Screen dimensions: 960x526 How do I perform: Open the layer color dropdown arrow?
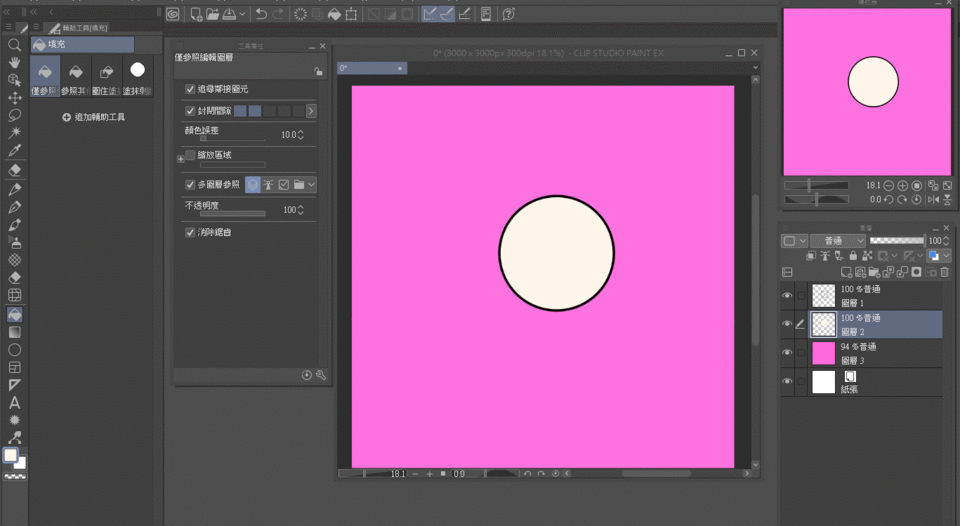[x=946, y=256]
